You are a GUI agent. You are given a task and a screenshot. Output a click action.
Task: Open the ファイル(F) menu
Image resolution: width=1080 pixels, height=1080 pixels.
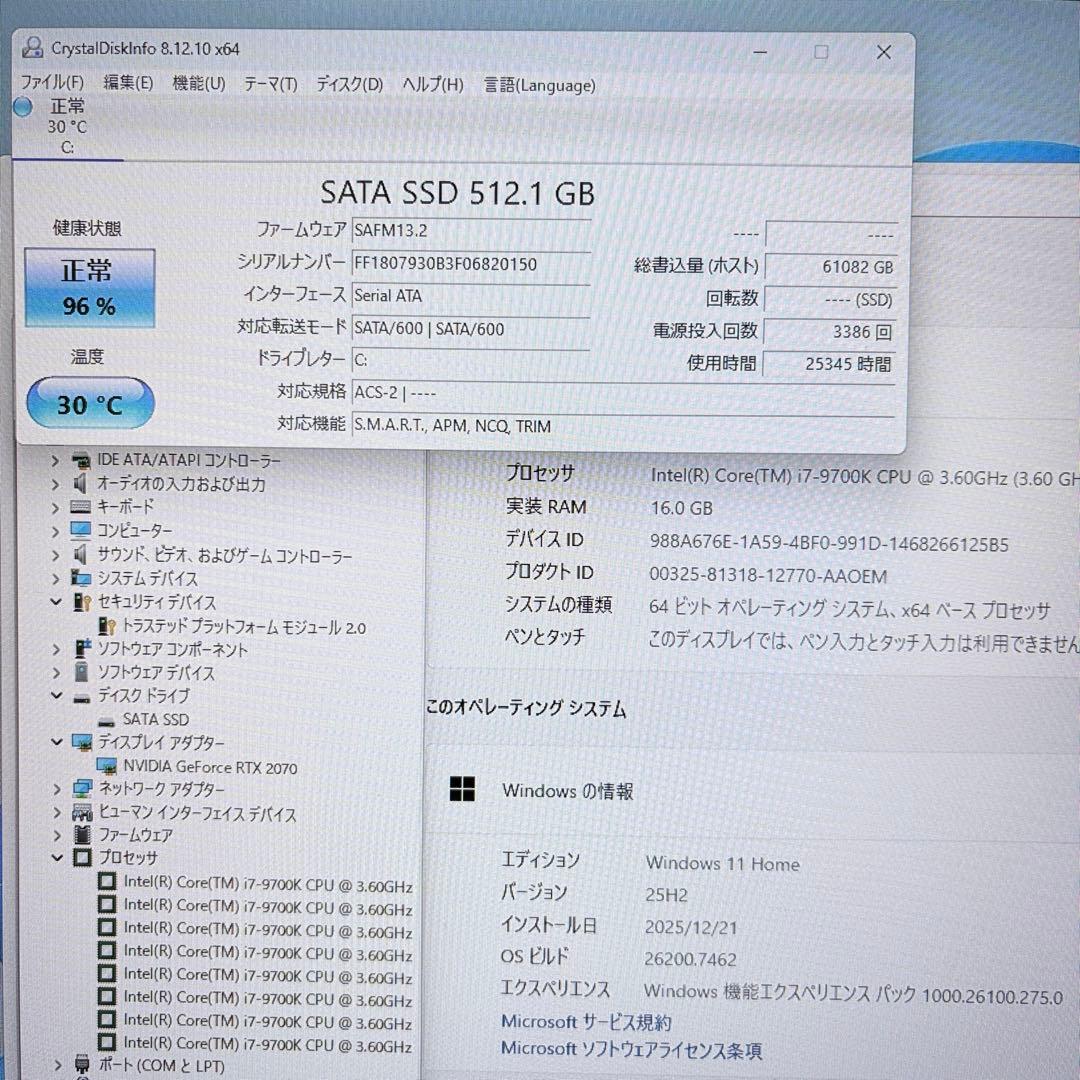pyautogui.click(x=52, y=83)
